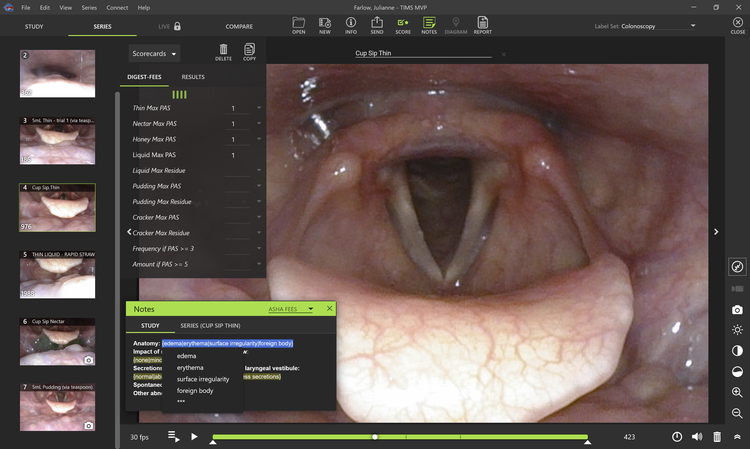
Task: Open Nectar Max PAS value dropdown
Action: (x=259, y=123)
